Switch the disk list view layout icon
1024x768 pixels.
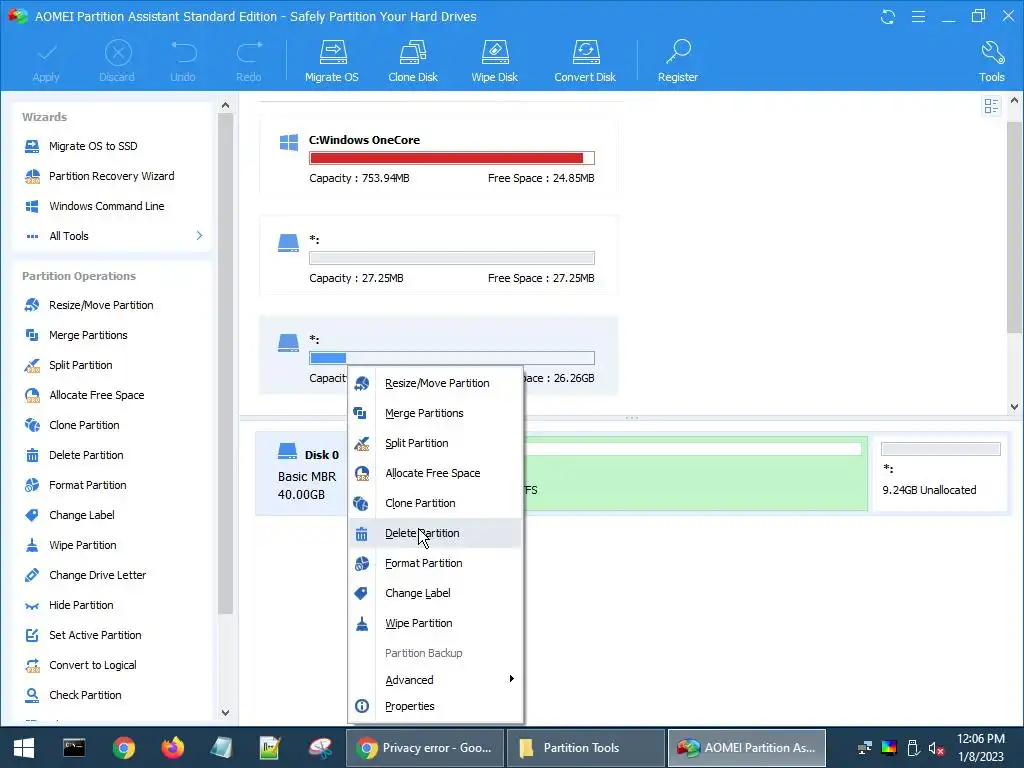(991, 106)
